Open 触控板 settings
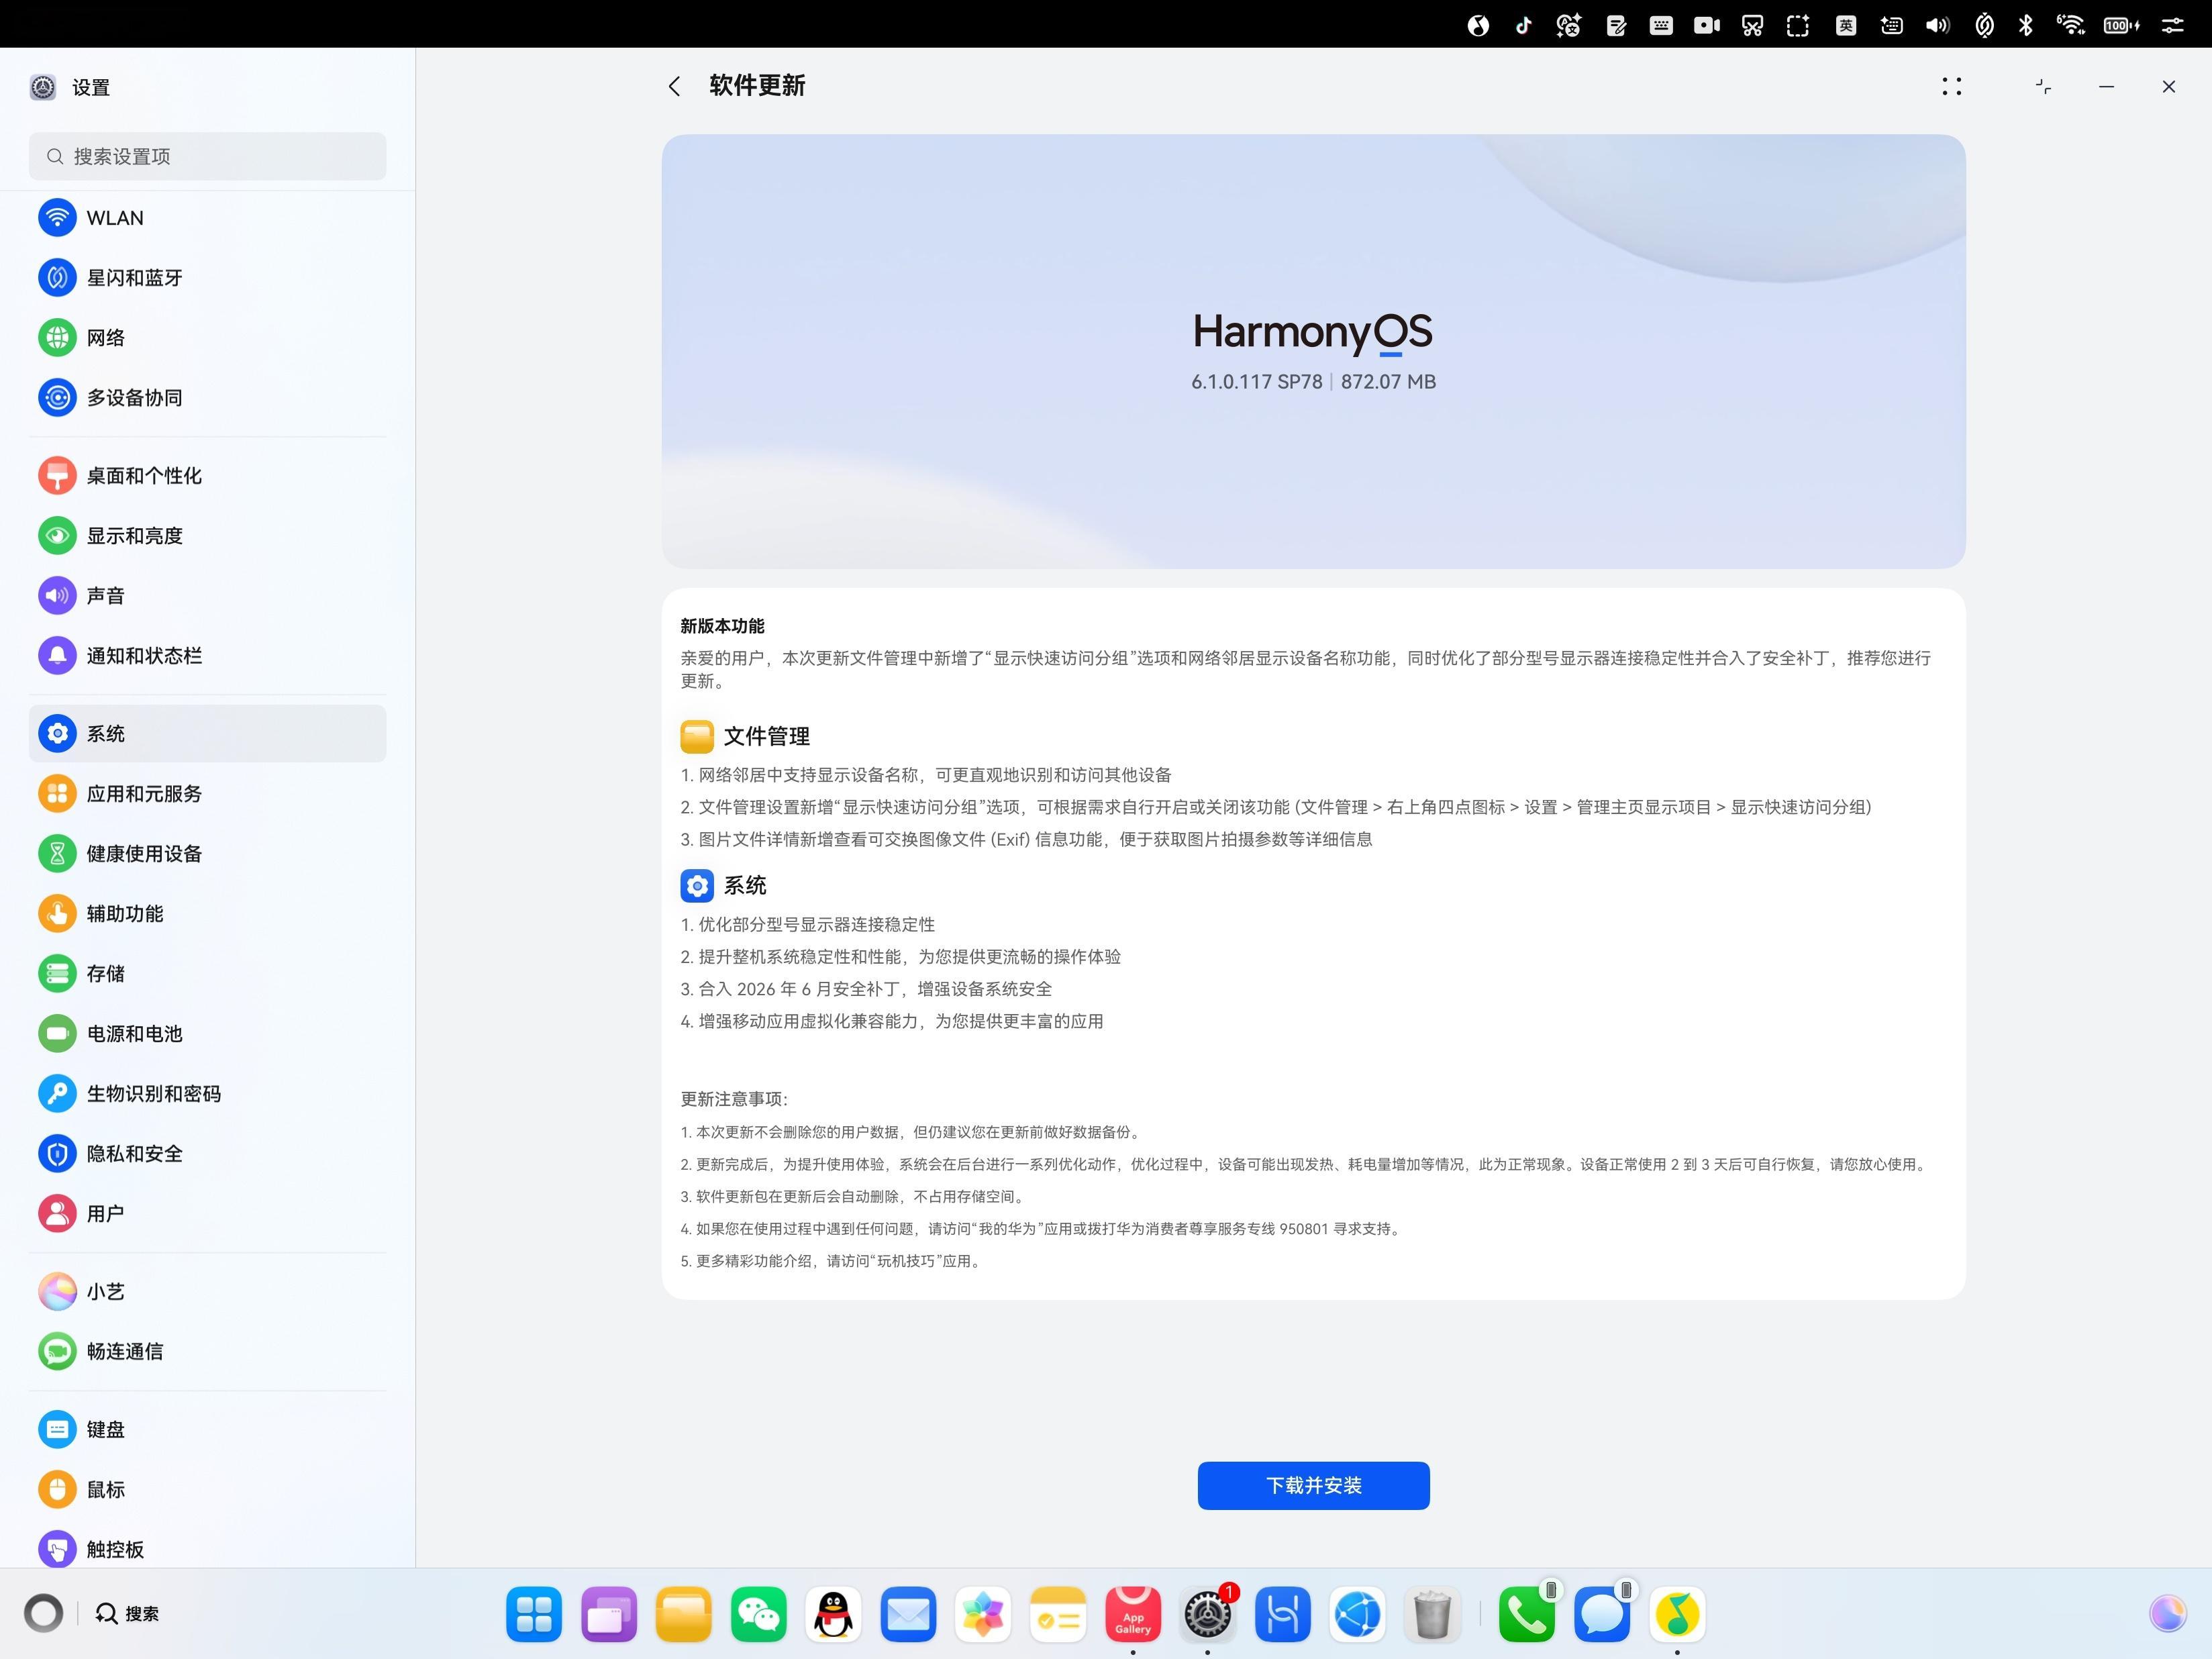 pyautogui.click(x=207, y=1548)
